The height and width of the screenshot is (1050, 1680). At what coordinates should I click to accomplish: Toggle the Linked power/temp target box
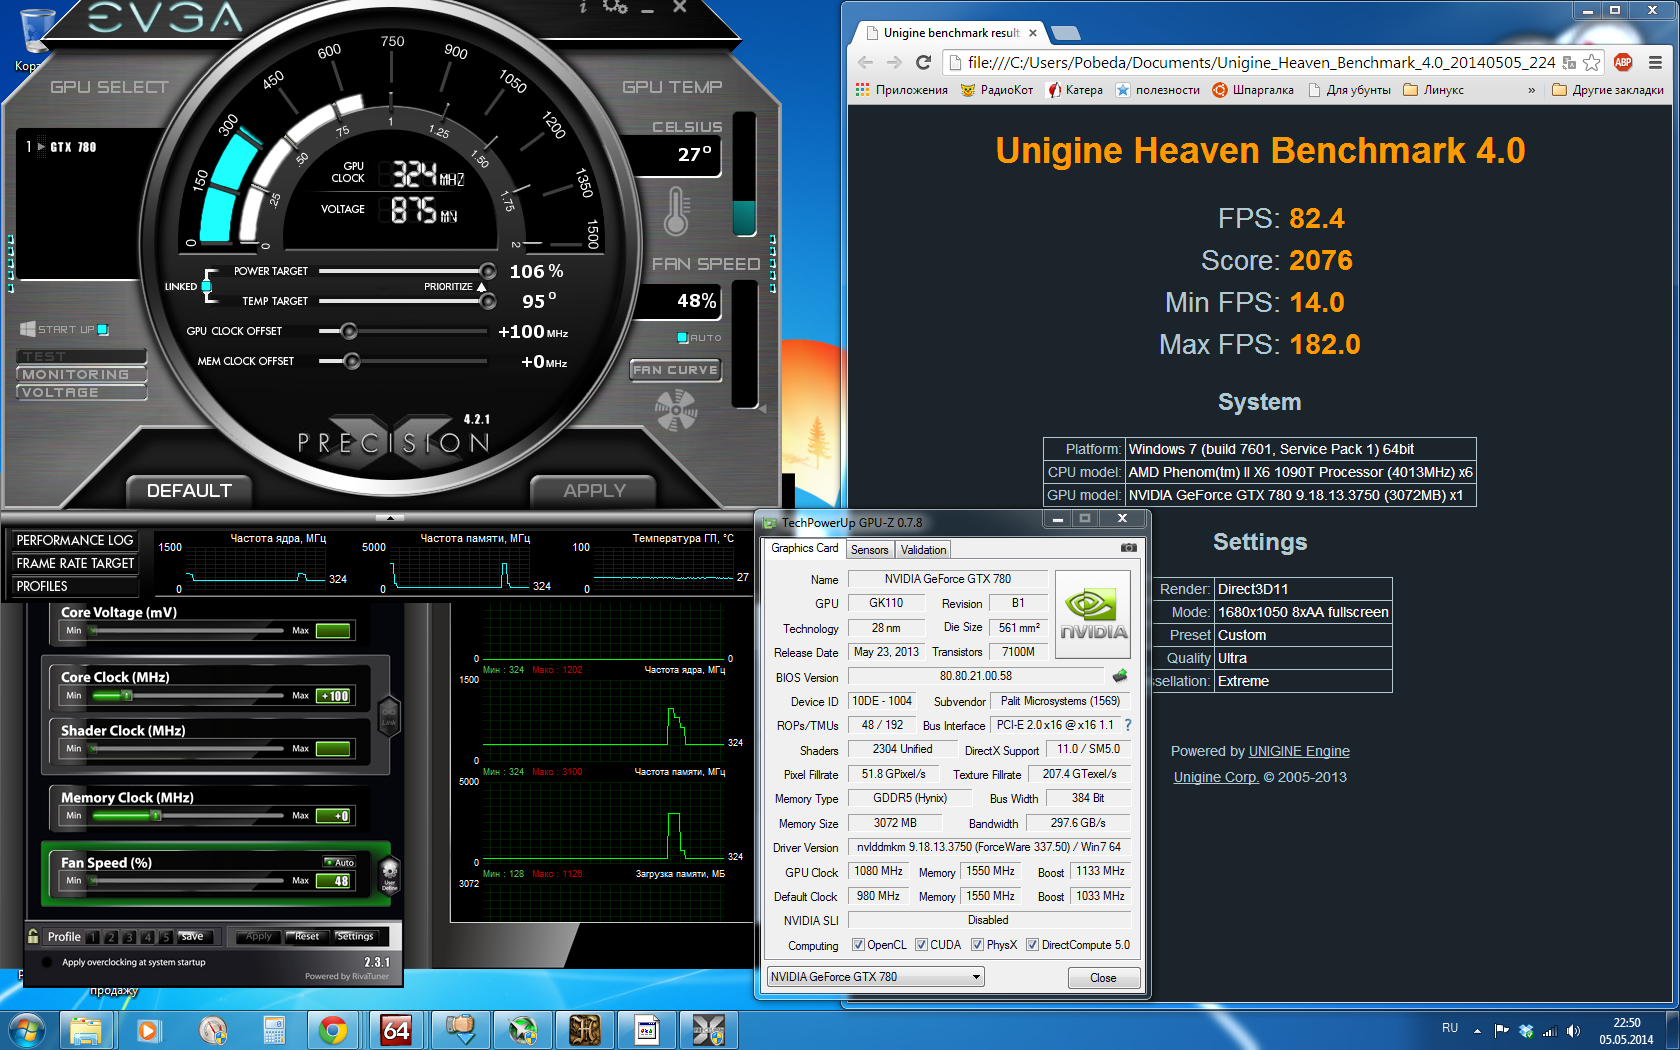206,286
